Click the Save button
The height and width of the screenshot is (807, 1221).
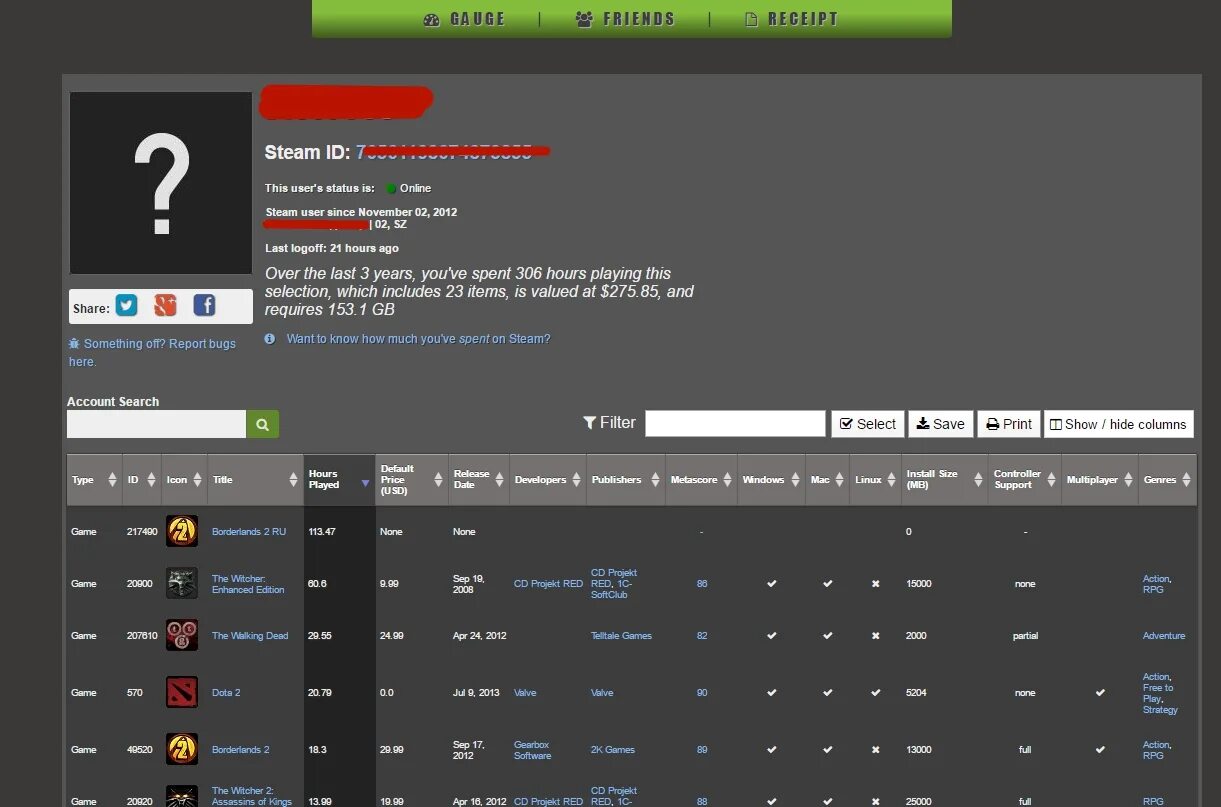pyautogui.click(x=940, y=424)
